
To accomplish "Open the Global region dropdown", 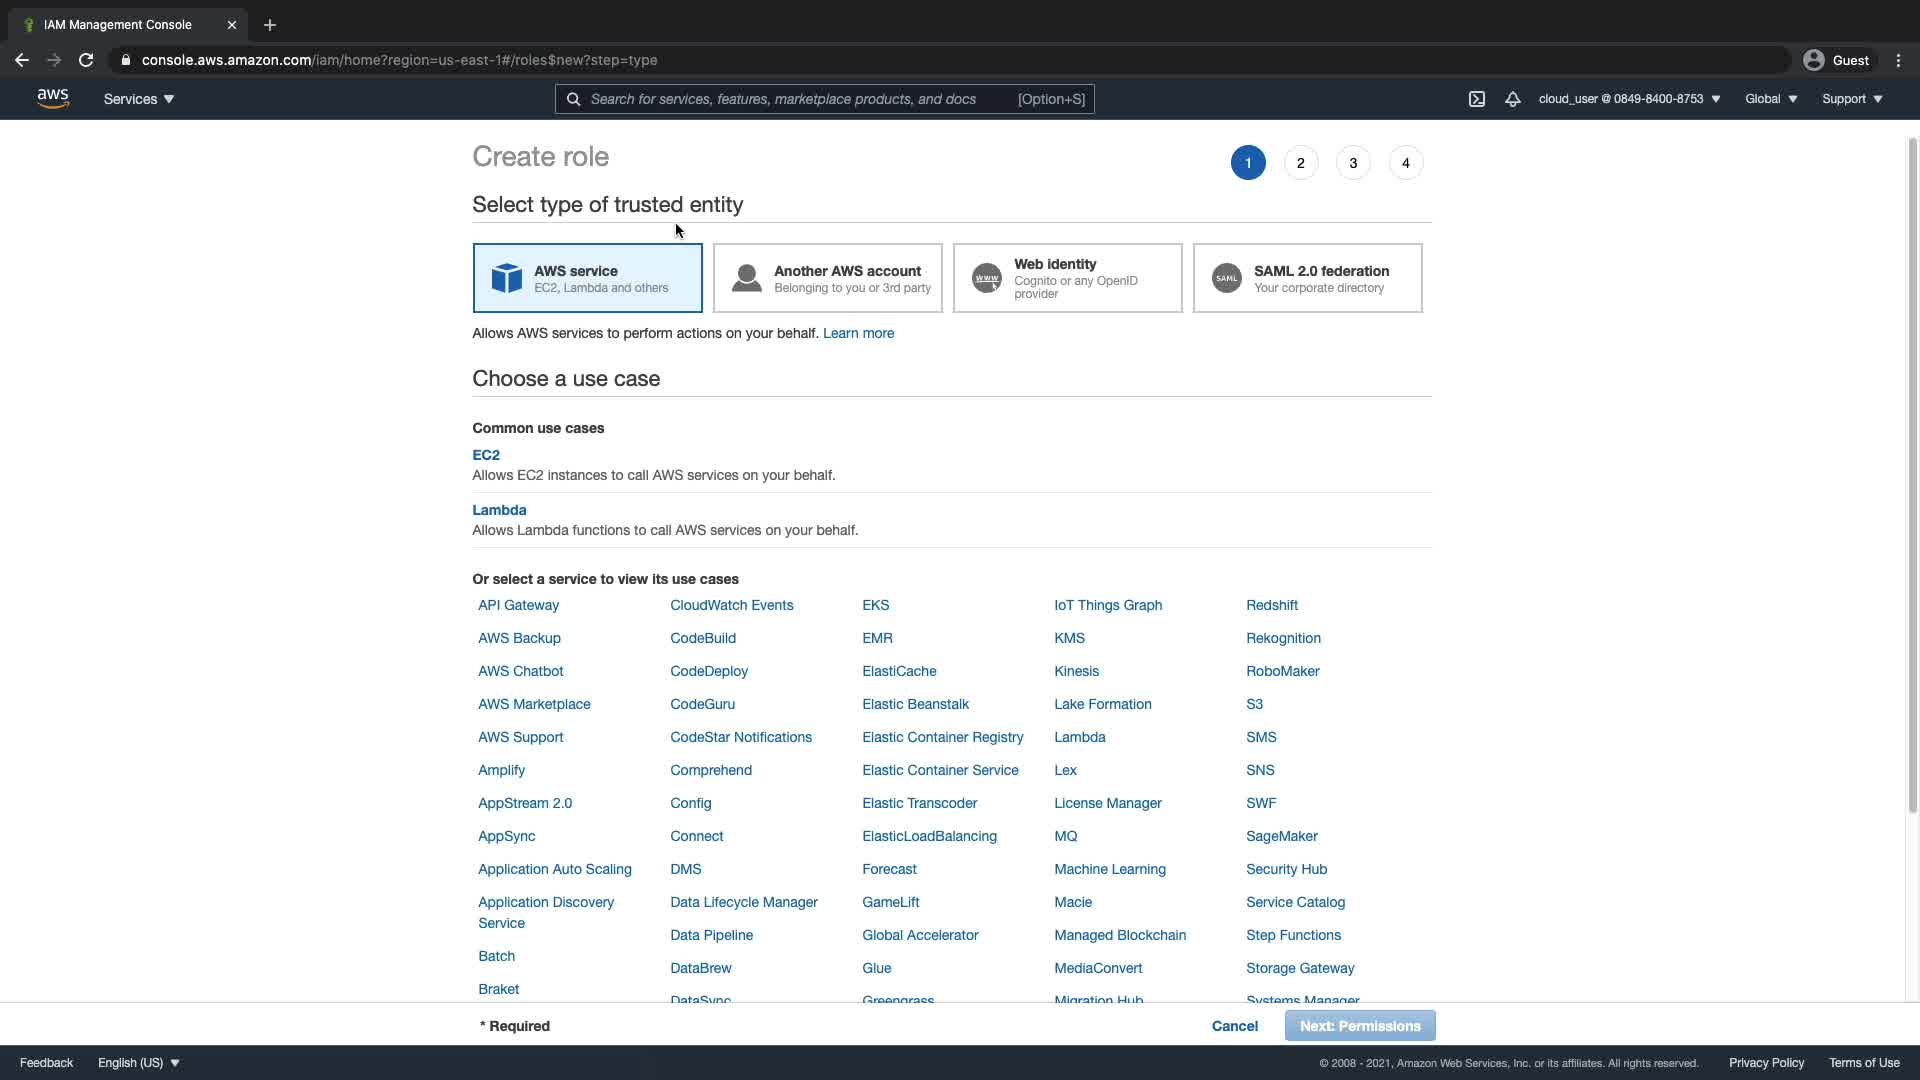I will [1770, 99].
